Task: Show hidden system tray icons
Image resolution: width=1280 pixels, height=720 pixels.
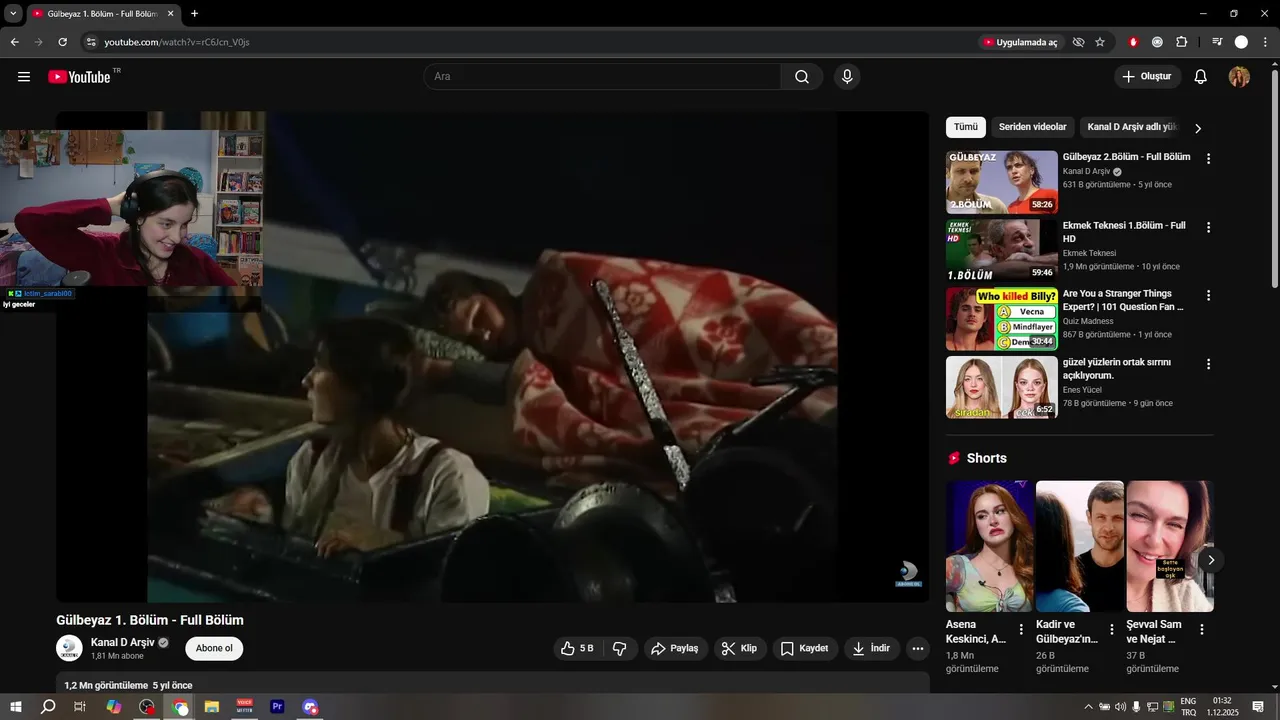Action: pyautogui.click(x=1088, y=707)
